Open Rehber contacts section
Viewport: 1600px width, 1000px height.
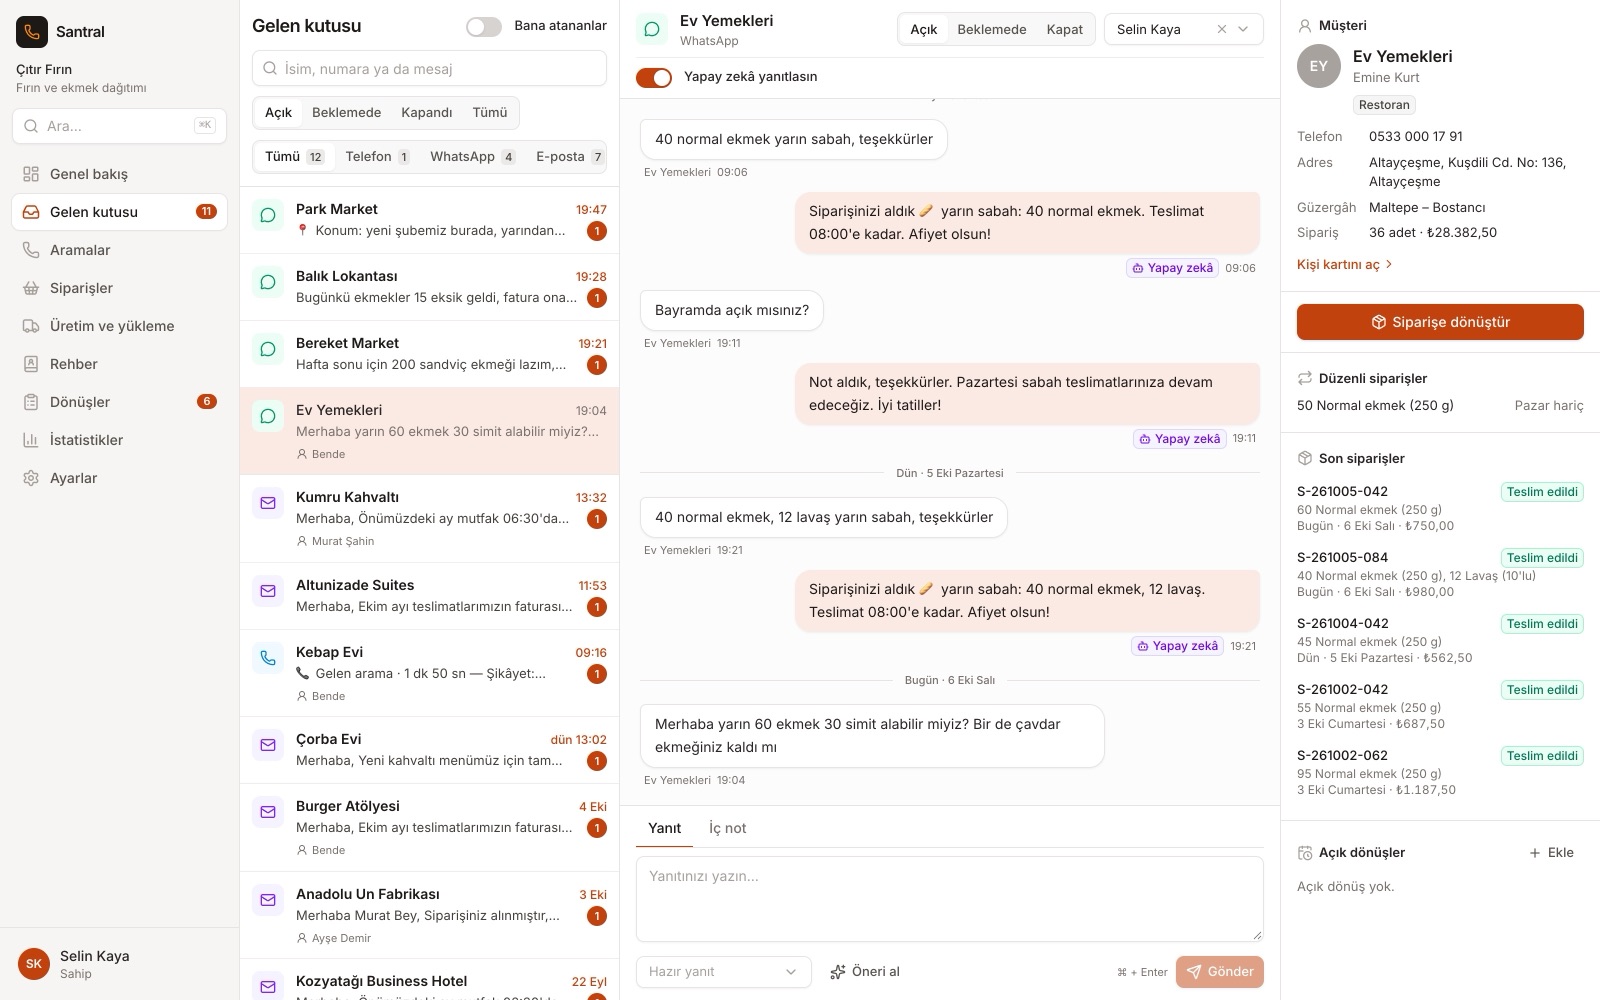(x=119, y=364)
